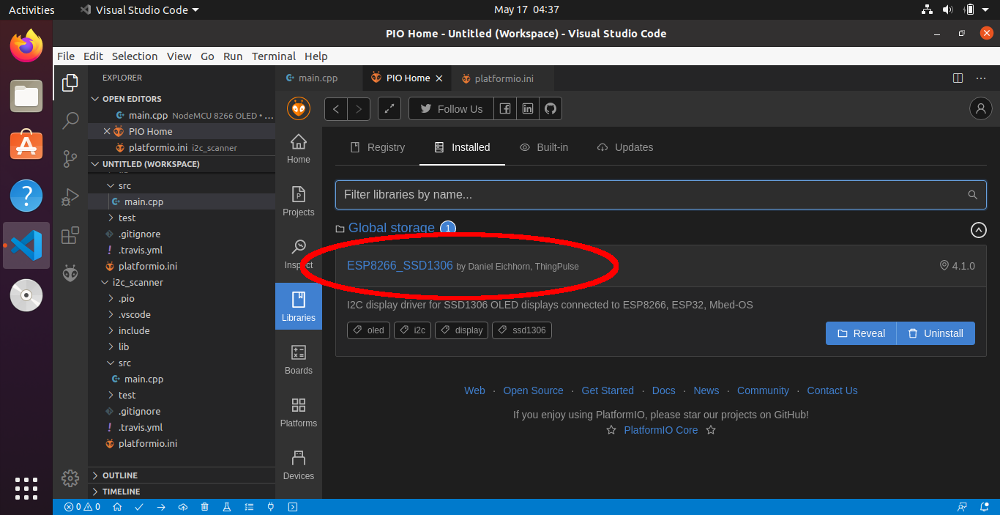Screen dimensions: 1000x515
Task: Close the PIO Home tab
Action: click(x=439, y=78)
